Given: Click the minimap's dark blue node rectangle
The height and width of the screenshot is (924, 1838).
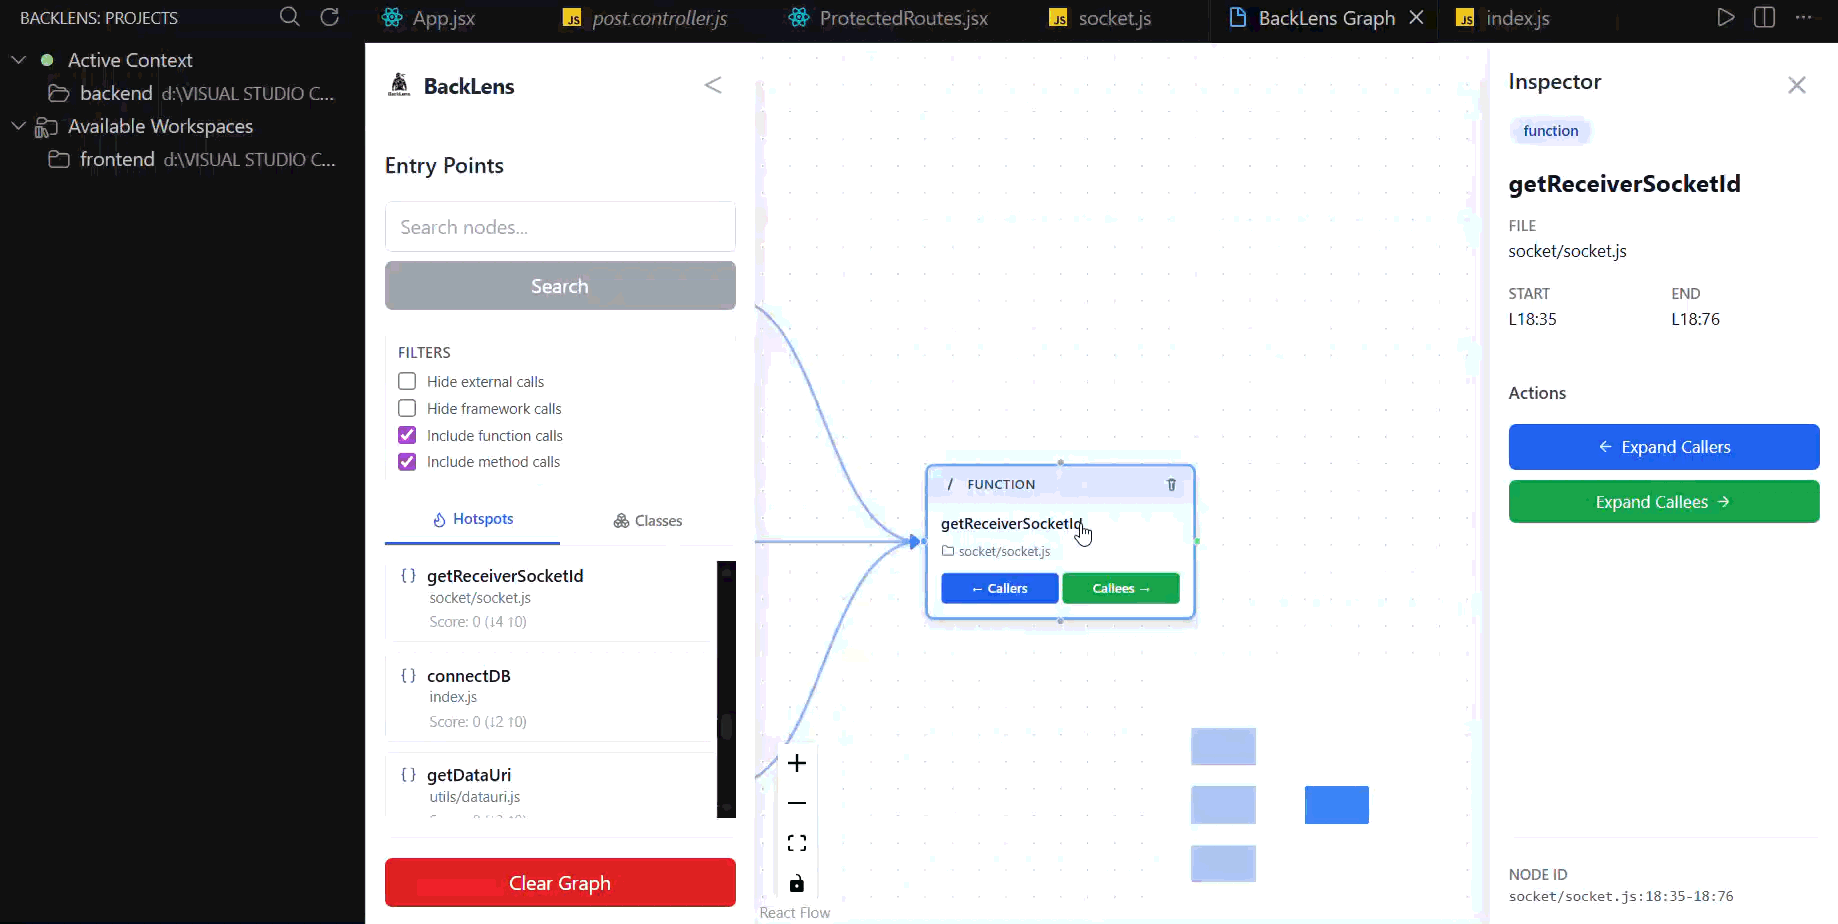Looking at the screenshot, I should (x=1337, y=805).
